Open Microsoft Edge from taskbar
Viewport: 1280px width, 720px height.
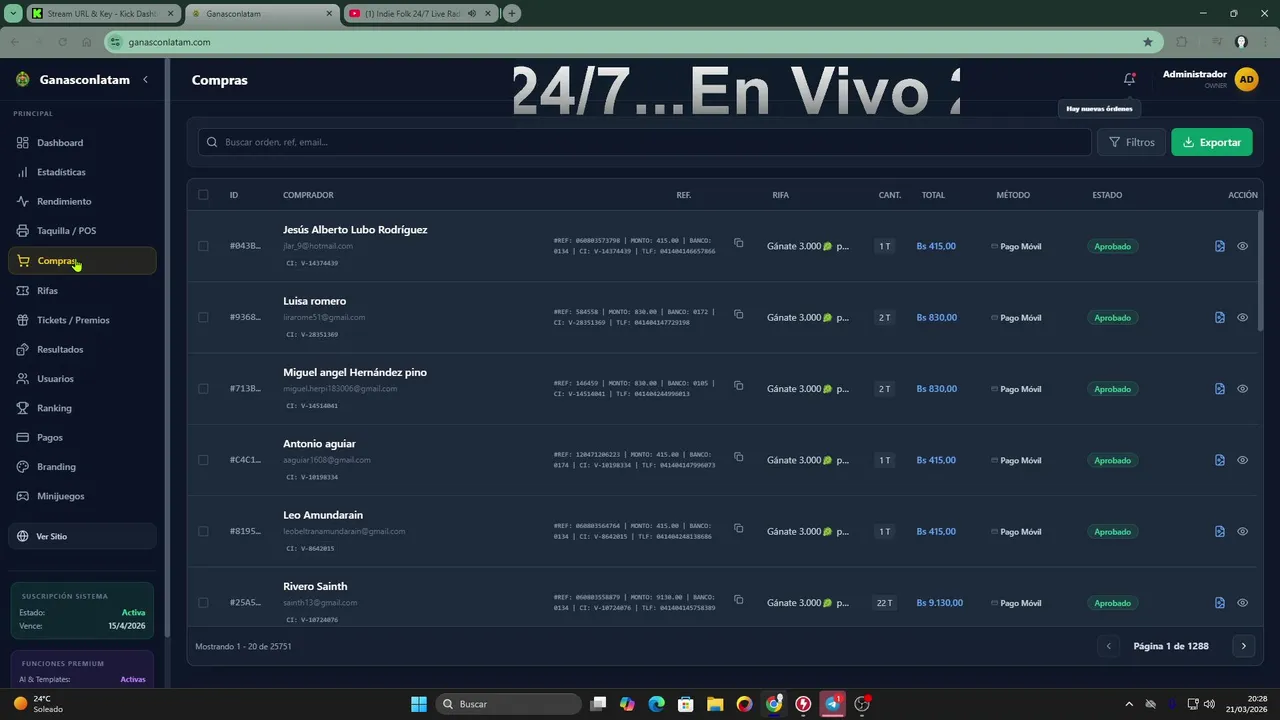pos(656,704)
